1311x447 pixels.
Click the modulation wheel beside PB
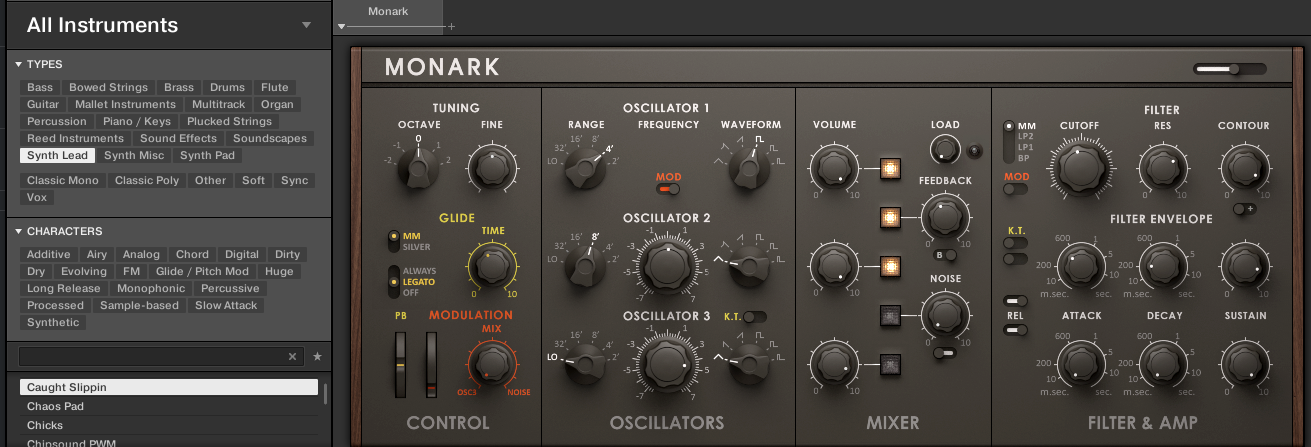coord(432,363)
